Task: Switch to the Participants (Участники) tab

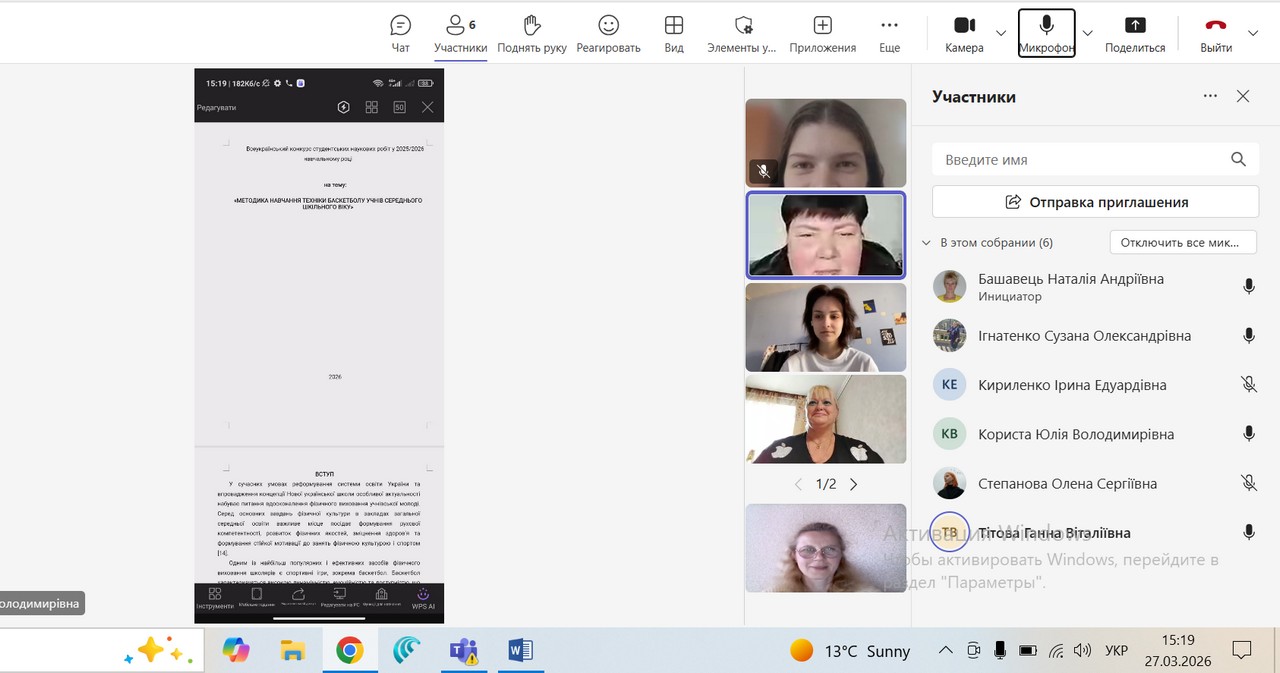Action: (x=461, y=33)
